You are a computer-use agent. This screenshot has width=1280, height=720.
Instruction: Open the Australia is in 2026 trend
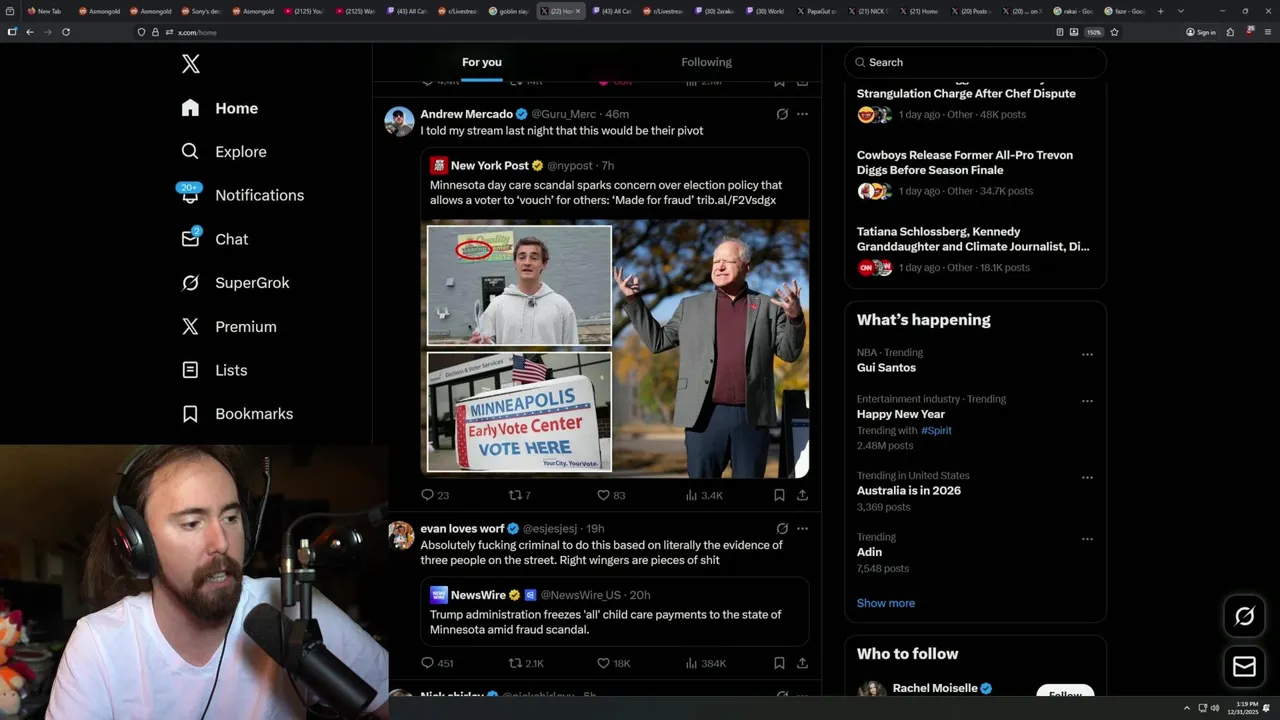tap(908, 491)
